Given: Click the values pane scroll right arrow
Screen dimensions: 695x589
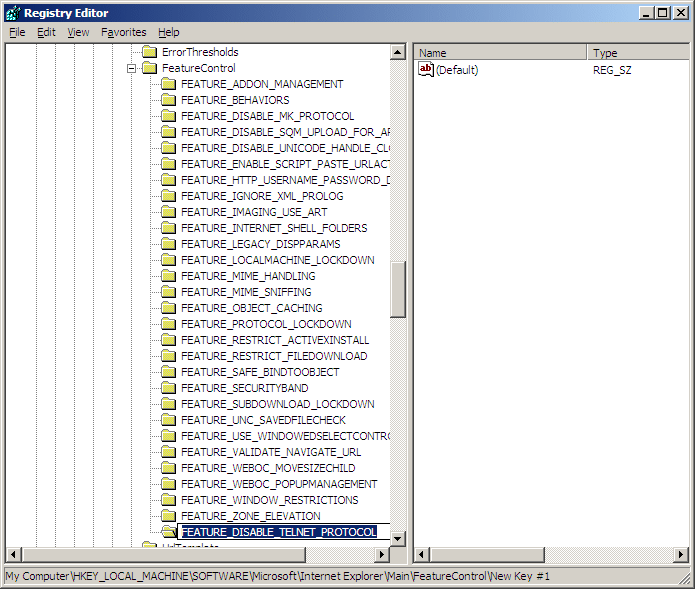Looking at the screenshot, I should pyautogui.click(x=682, y=554).
